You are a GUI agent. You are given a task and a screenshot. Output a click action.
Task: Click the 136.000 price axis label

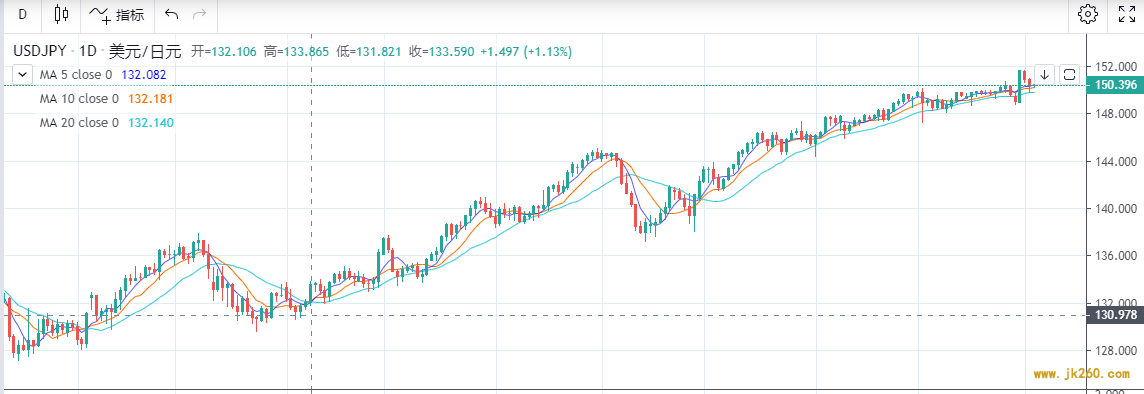[1116, 256]
